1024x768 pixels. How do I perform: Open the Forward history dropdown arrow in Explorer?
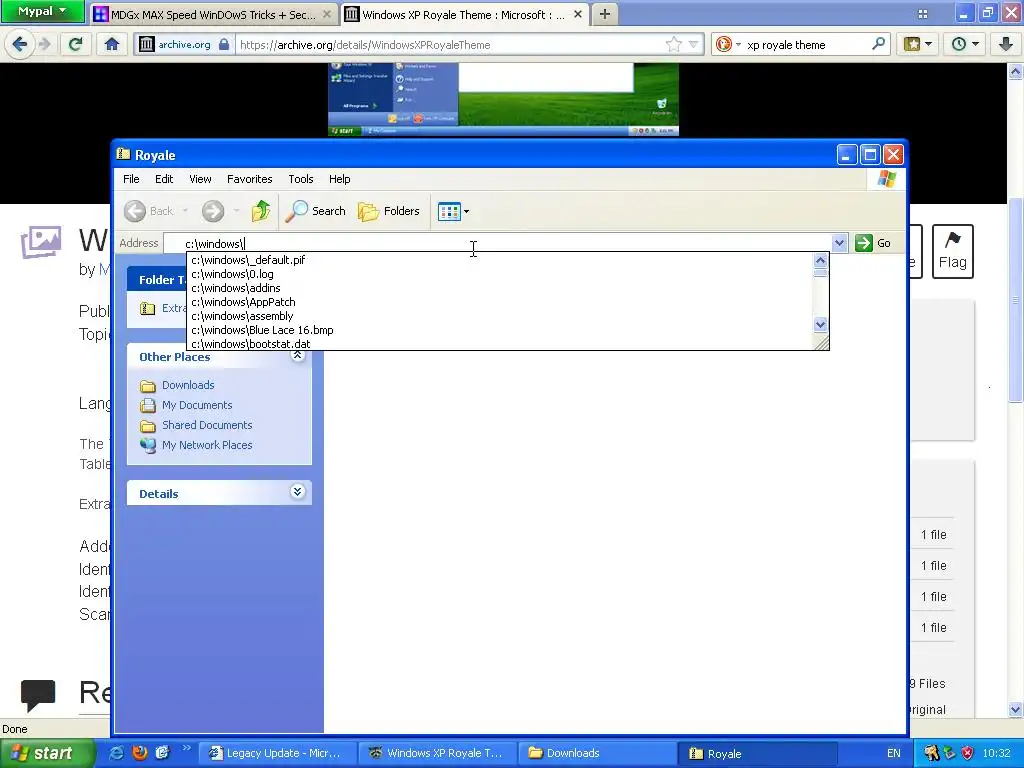click(236, 211)
